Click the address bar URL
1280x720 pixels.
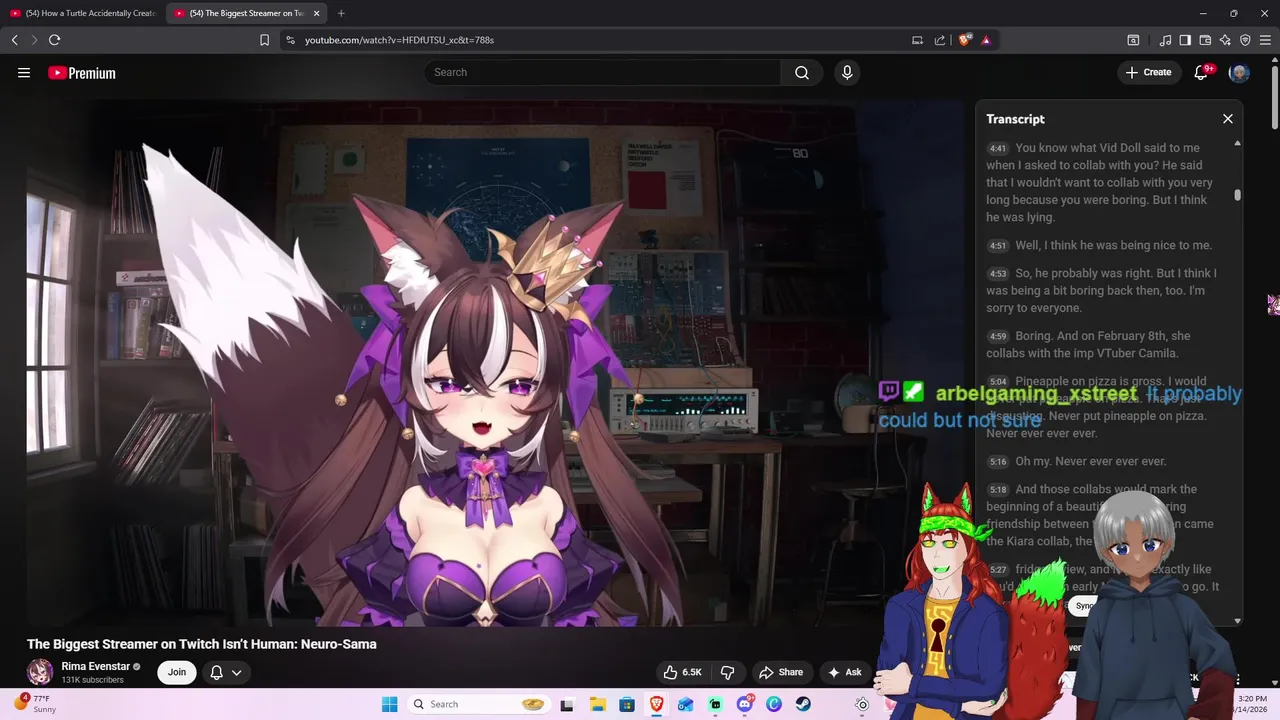(399, 40)
